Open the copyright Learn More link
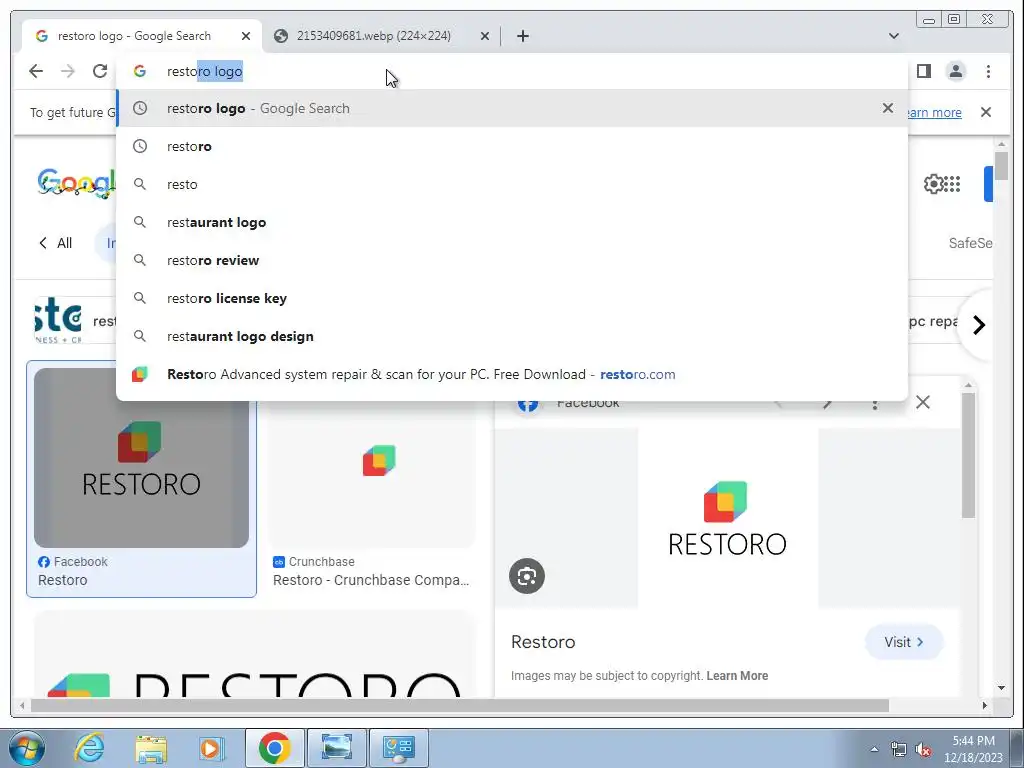Viewport: 1024px width, 768px height. point(737,676)
